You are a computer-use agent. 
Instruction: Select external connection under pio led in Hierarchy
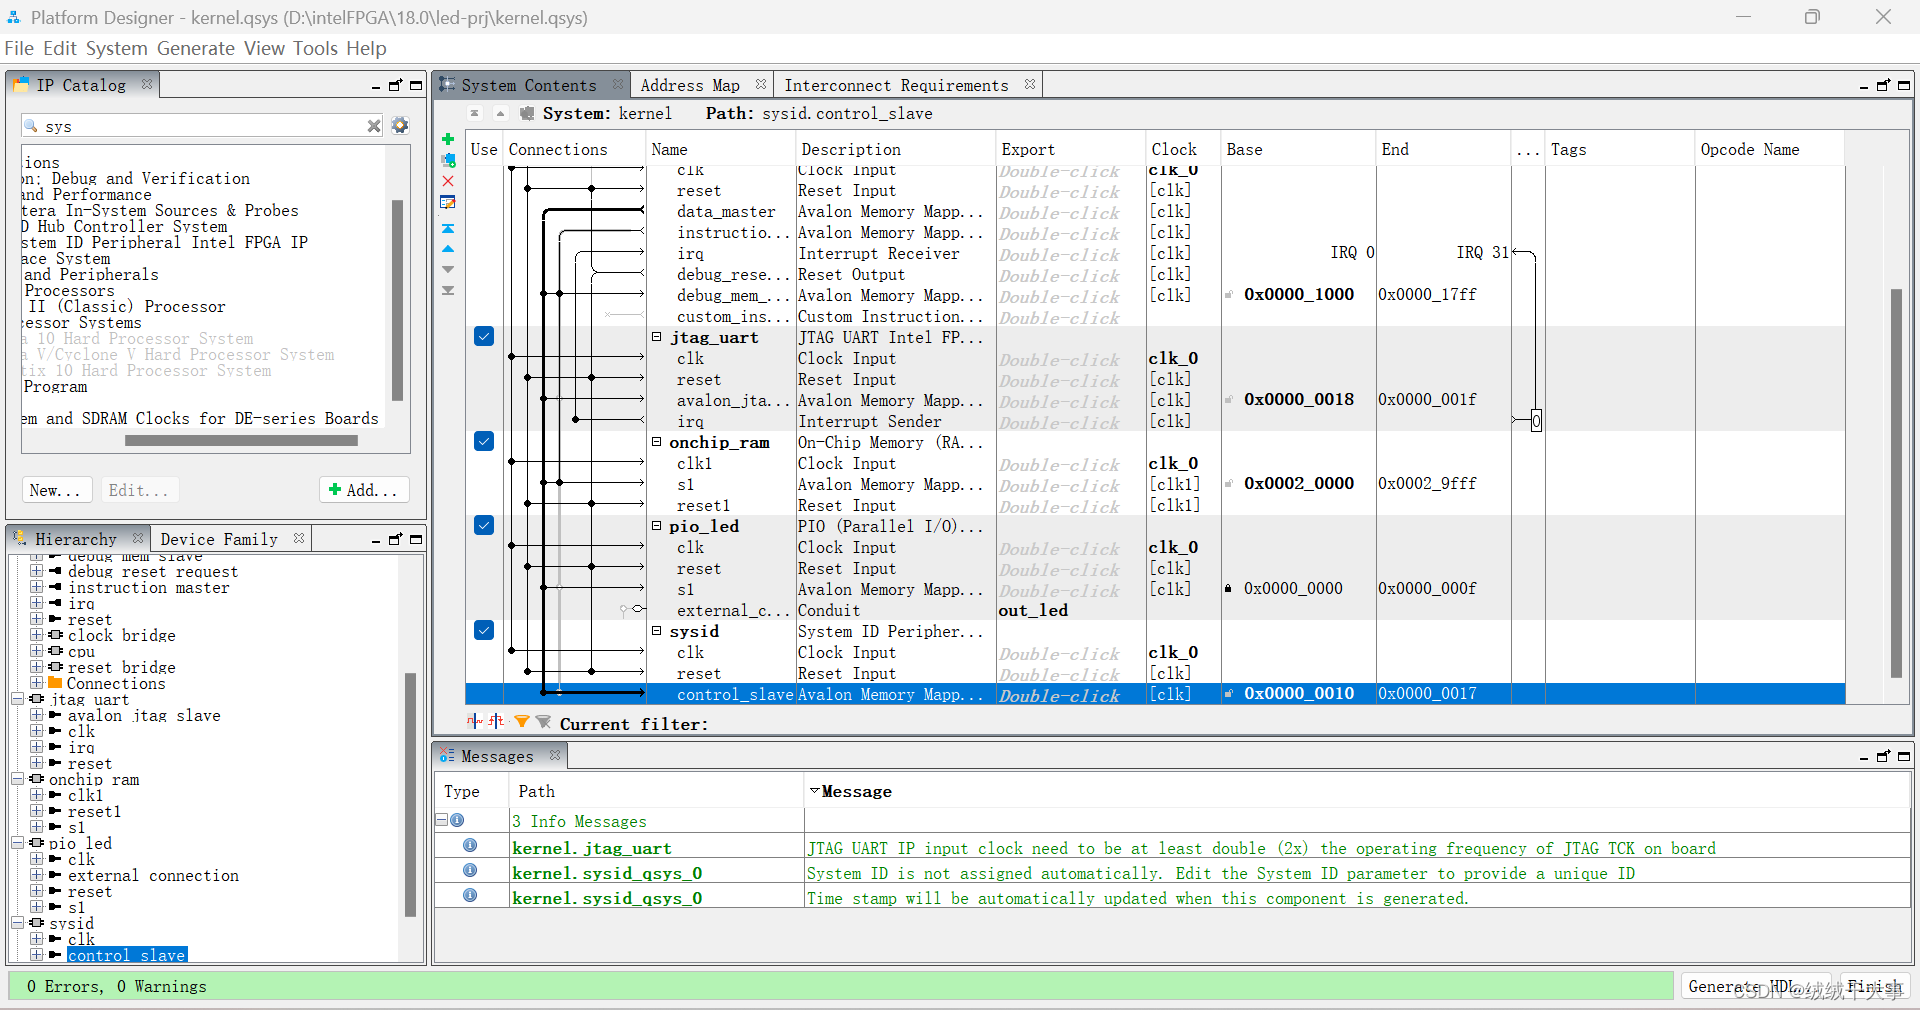tap(153, 875)
